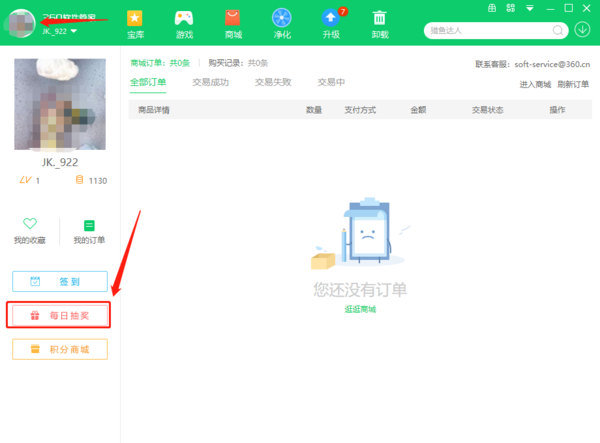The image size is (600, 443).
Task: Maximize the 360 software manager window
Action: (569, 8)
